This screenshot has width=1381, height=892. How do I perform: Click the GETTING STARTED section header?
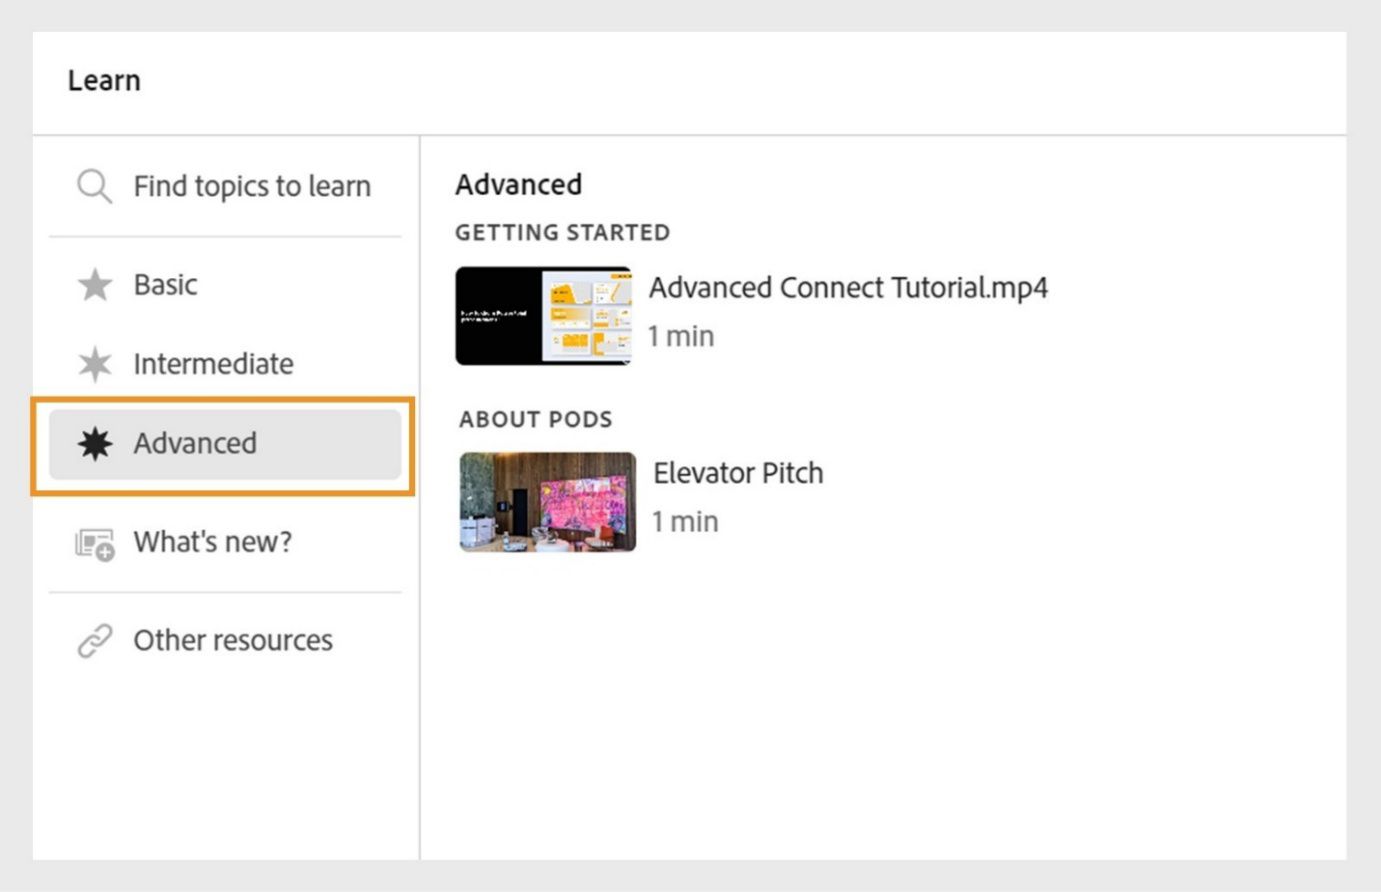tap(563, 232)
